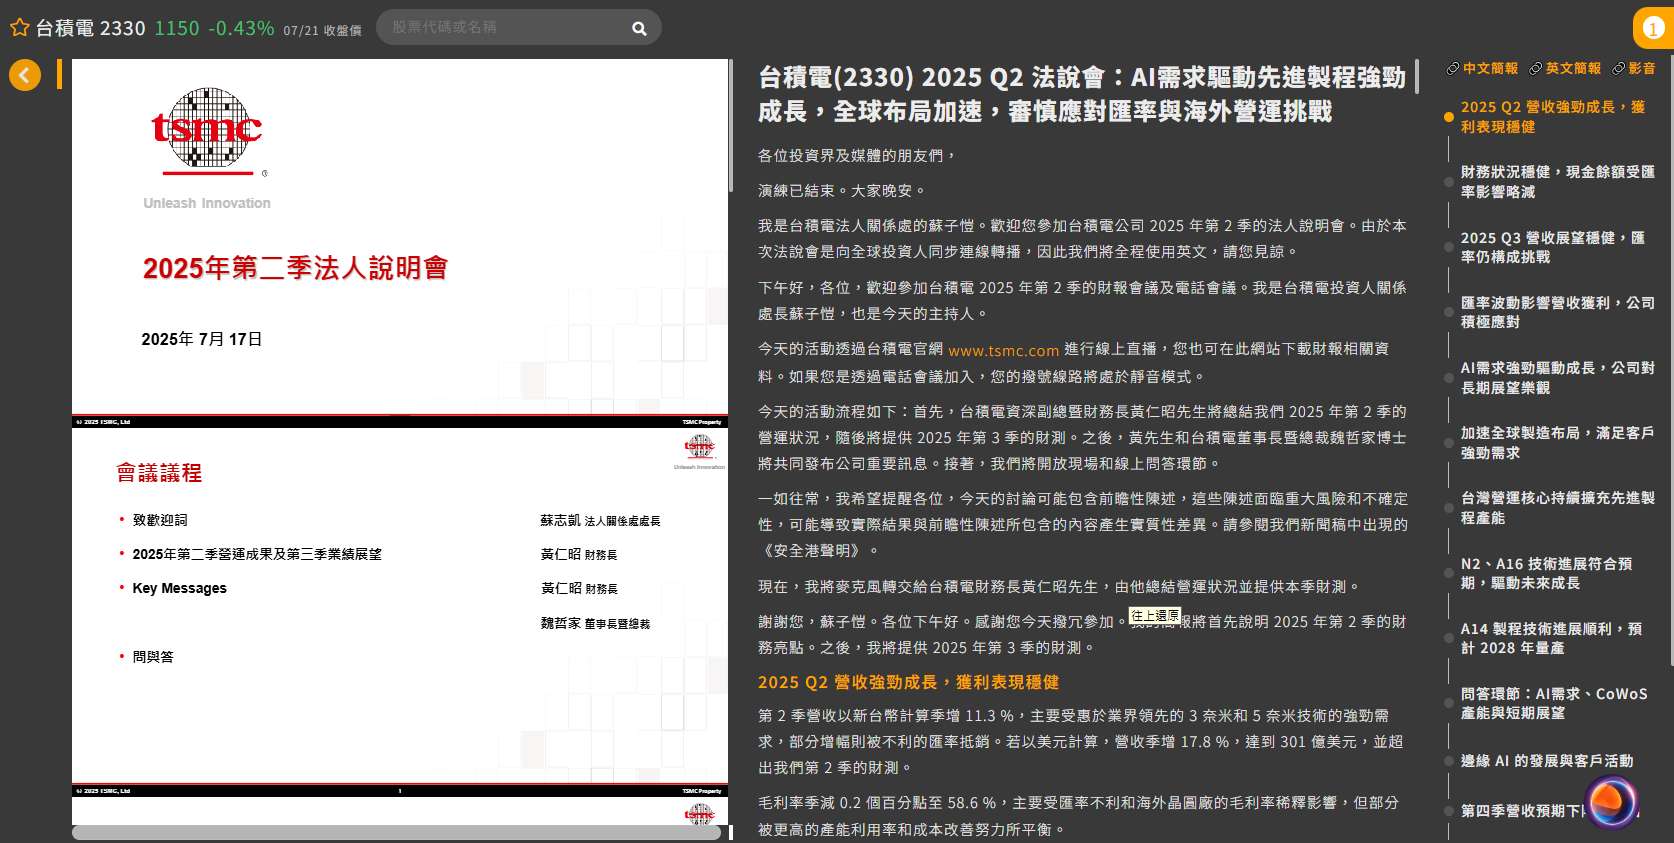Click the orange transcript heading 2025 Q2 營收強勁成長，獲利表現穩健
The height and width of the screenshot is (843, 1674).
pyautogui.click(x=908, y=682)
